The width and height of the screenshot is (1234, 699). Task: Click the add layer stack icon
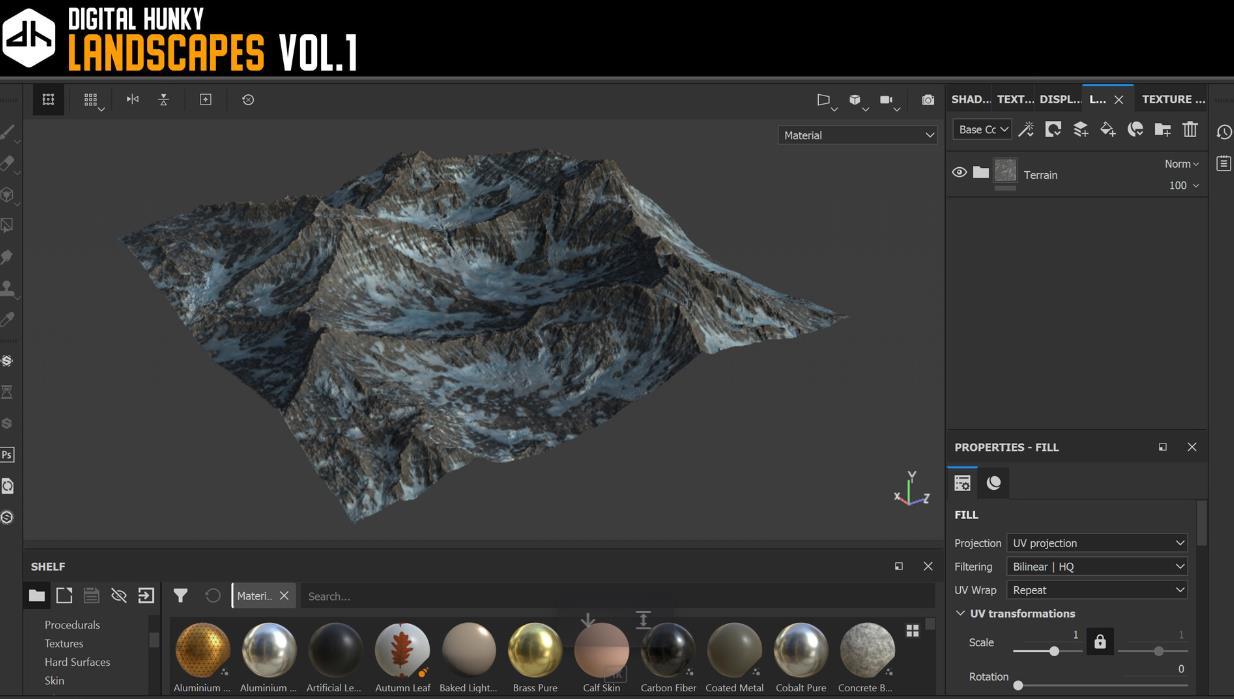[1081, 129]
